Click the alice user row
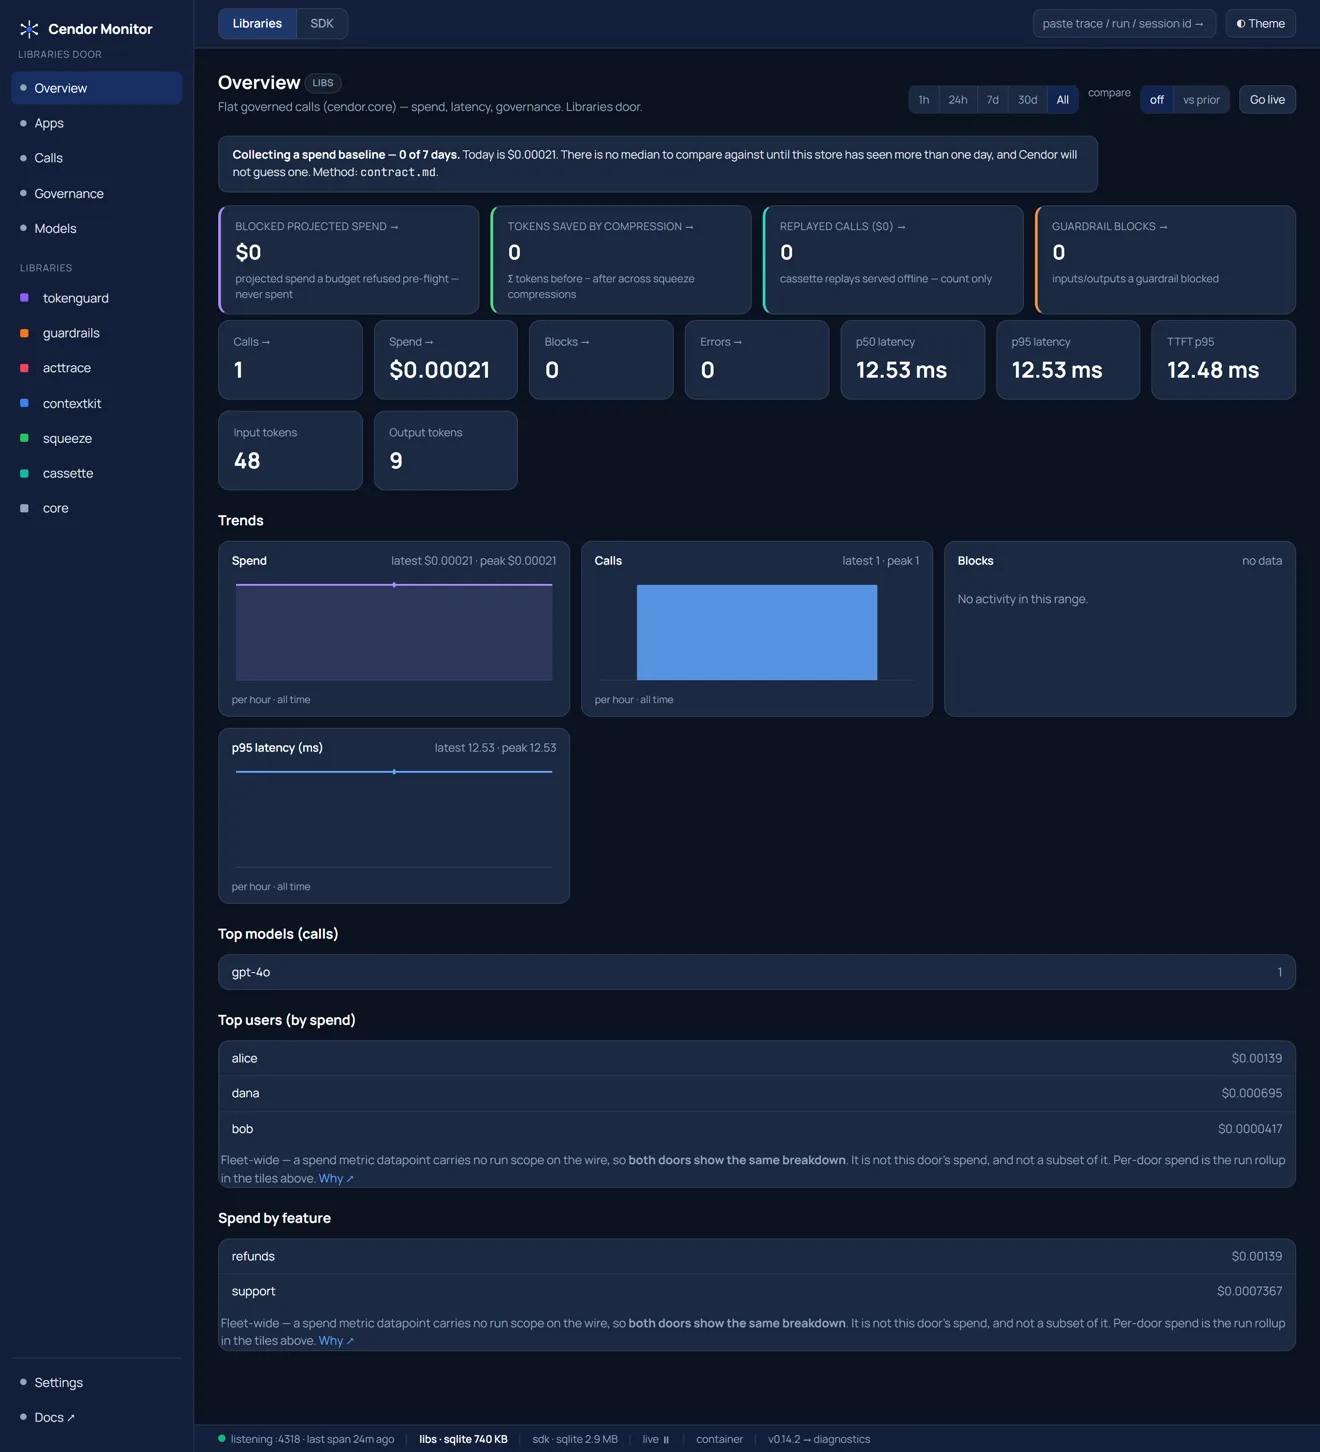The width and height of the screenshot is (1320, 1452). pos(757,1058)
